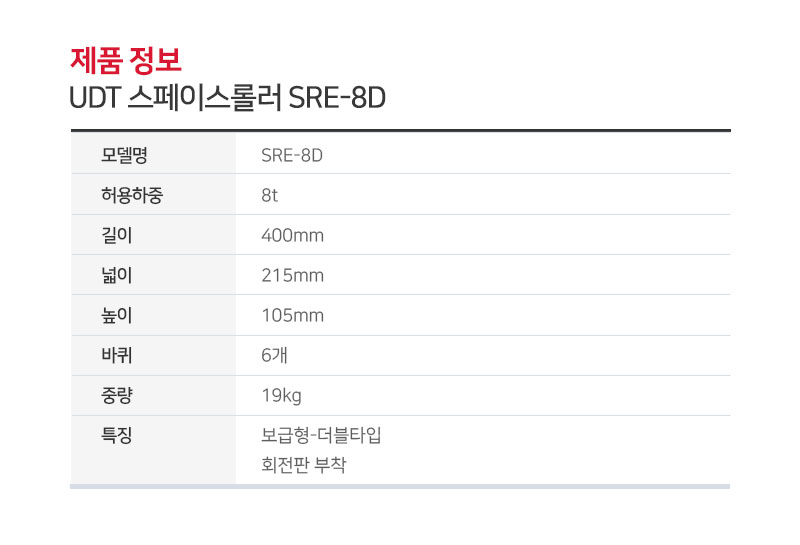Click the 19kg weight value
The width and height of the screenshot is (800, 545).
click(281, 396)
